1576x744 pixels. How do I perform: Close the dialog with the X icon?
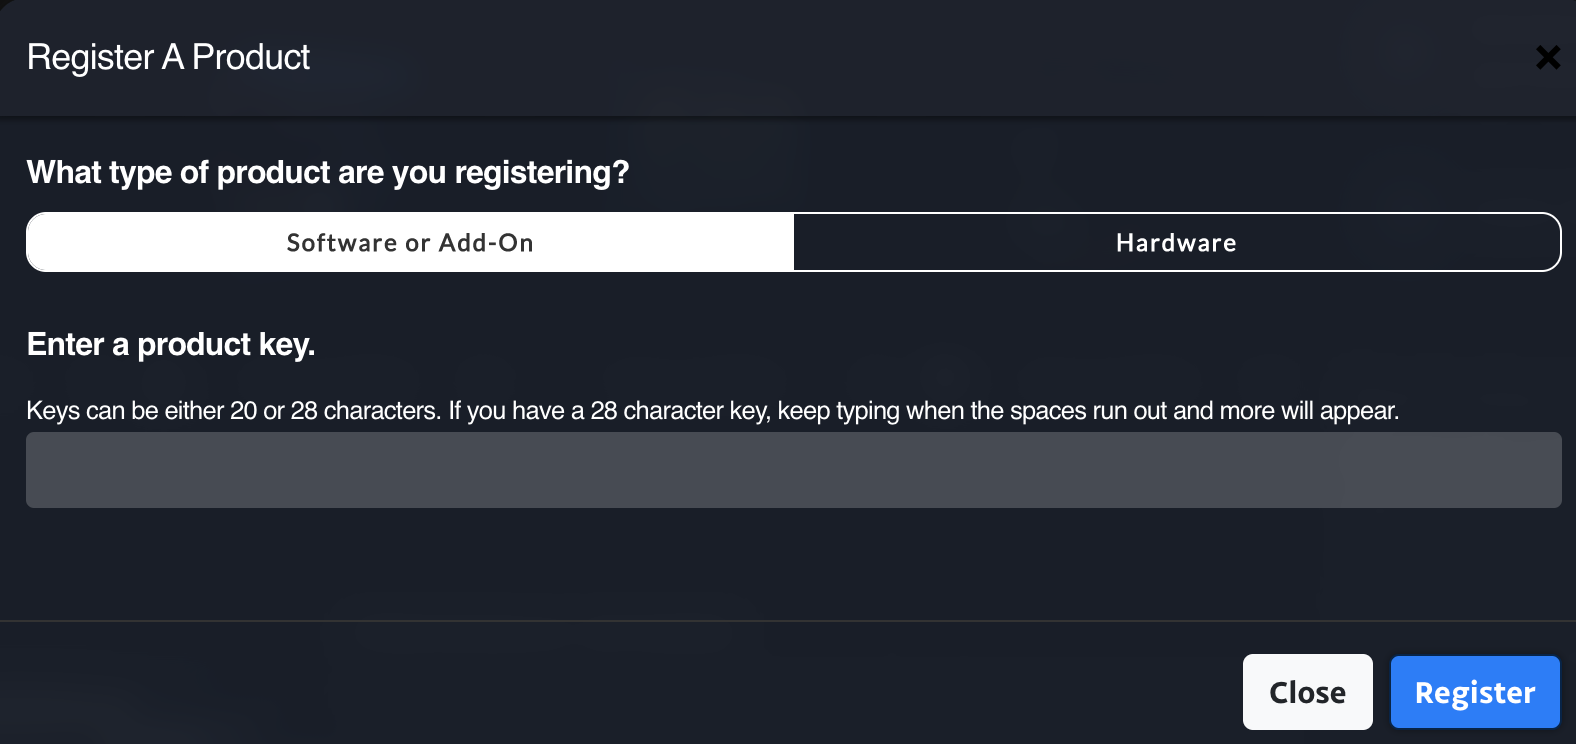1547,58
